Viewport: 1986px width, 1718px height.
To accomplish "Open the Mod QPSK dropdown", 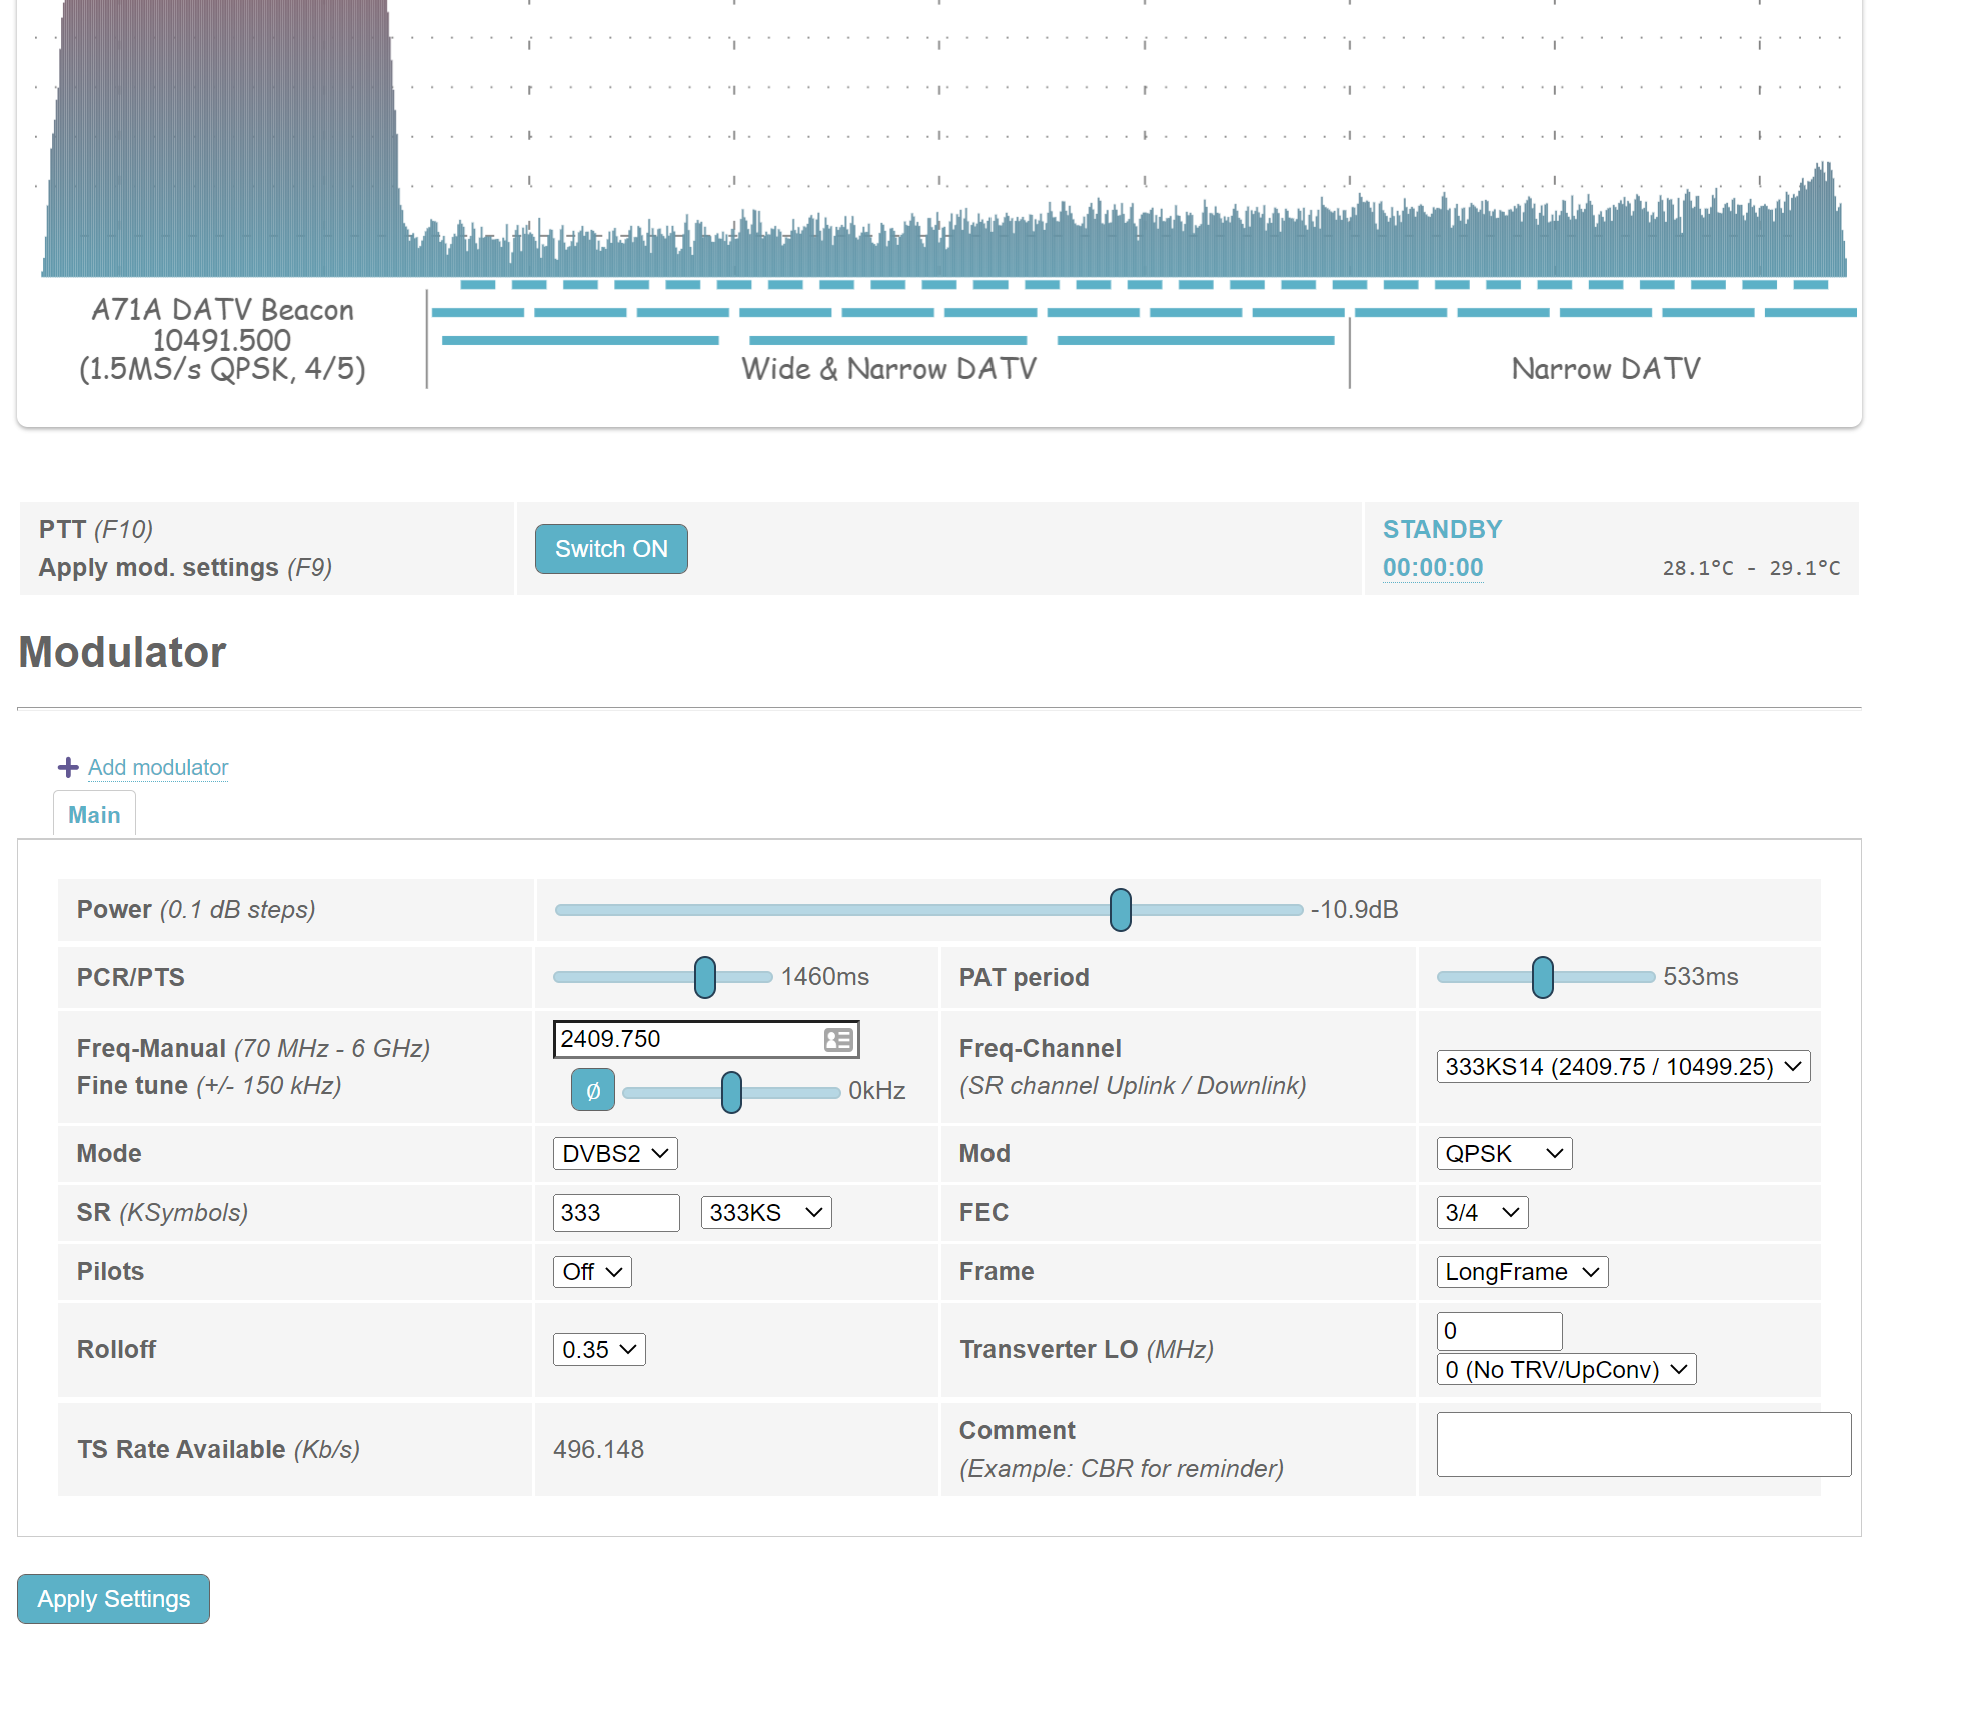I will [x=1504, y=1154].
